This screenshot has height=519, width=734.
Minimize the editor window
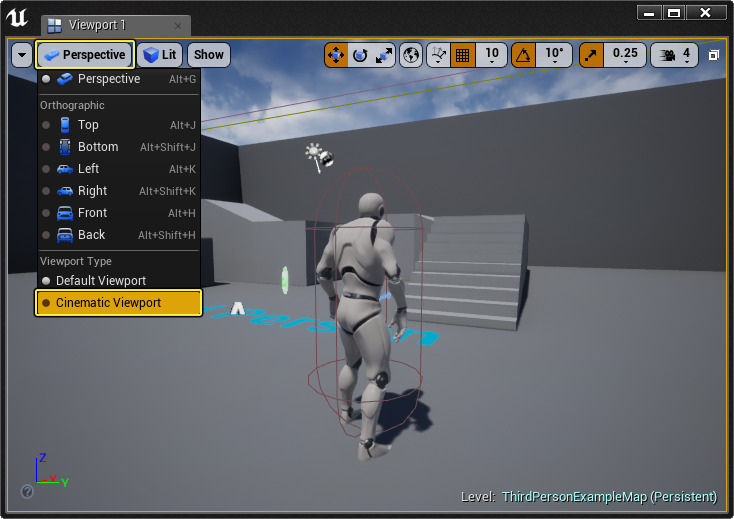click(x=649, y=13)
